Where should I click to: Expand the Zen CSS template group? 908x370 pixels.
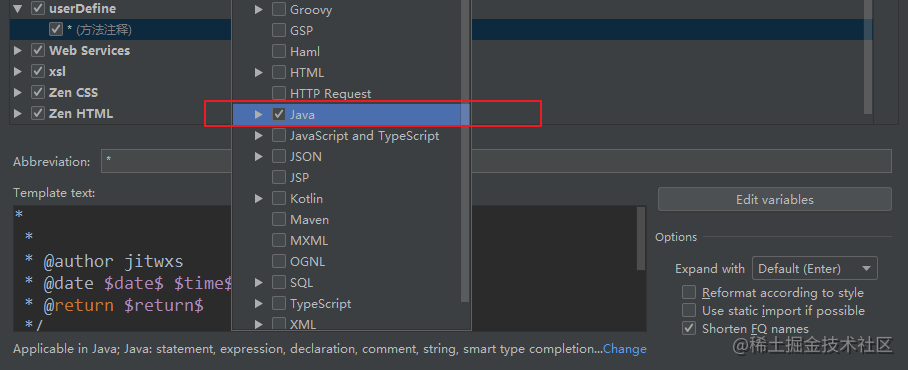(x=18, y=92)
